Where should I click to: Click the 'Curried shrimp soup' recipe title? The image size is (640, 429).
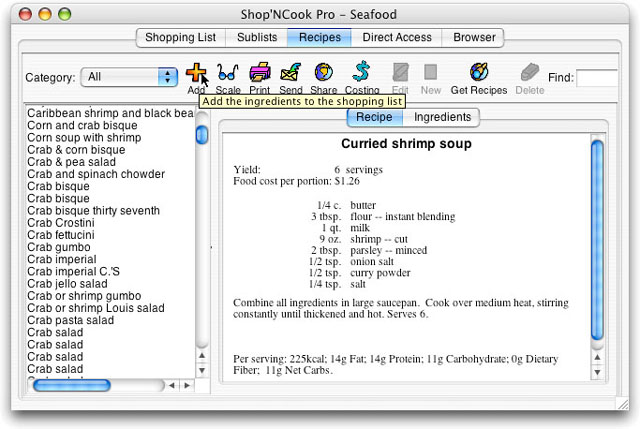pos(406,144)
